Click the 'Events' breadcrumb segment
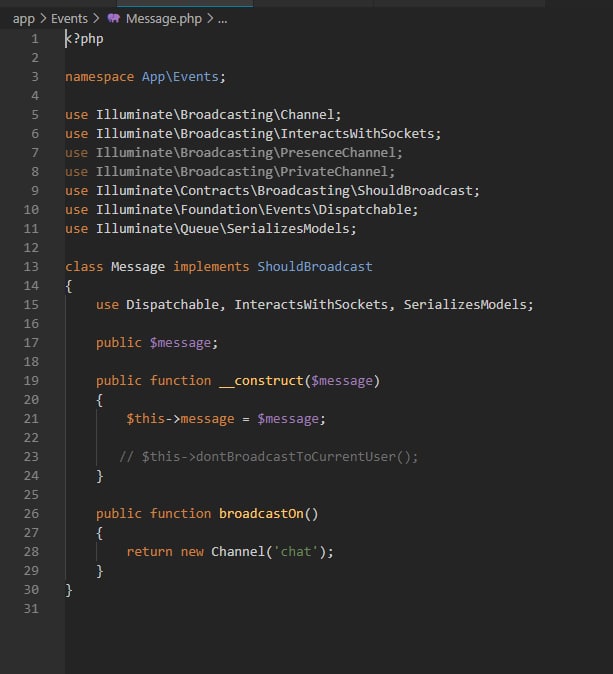This screenshot has width=613, height=674. click(69, 18)
